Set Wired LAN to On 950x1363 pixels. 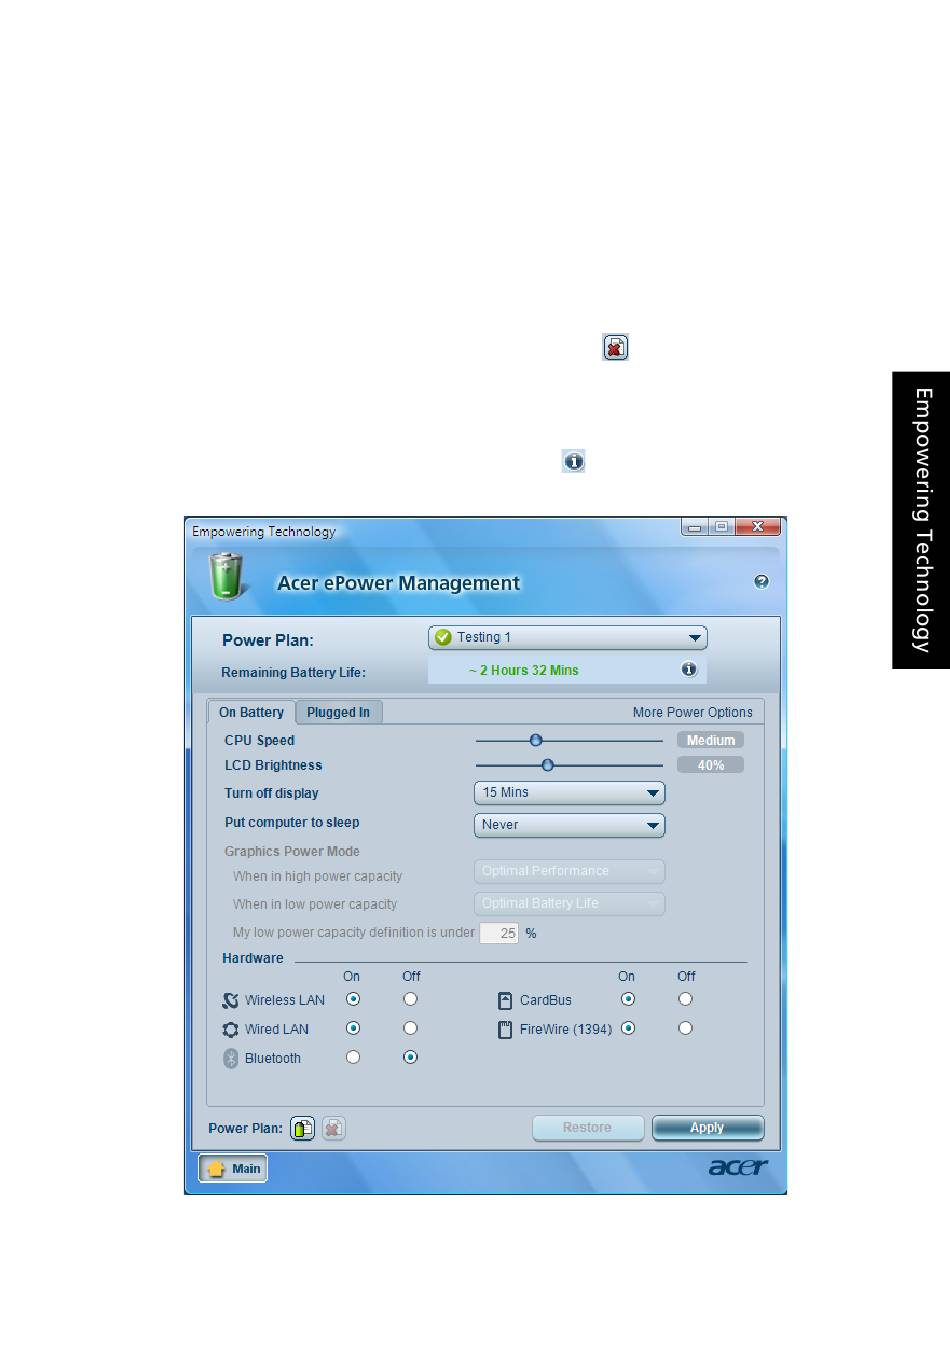(353, 1028)
